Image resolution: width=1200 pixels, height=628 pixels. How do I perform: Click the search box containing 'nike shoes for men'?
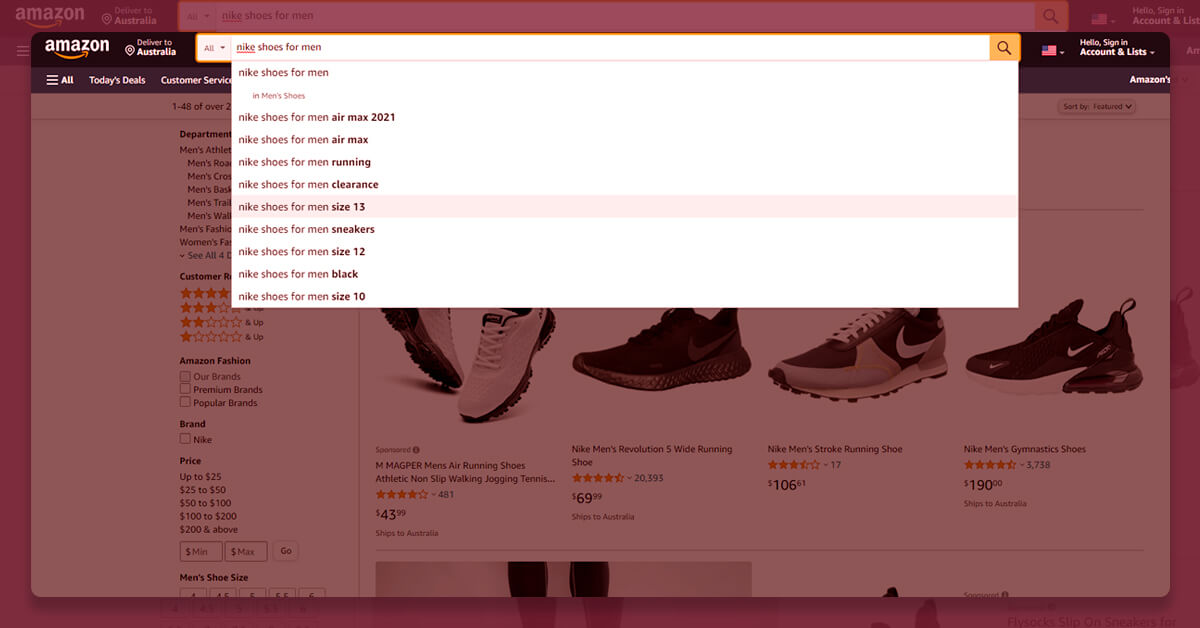(610, 47)
